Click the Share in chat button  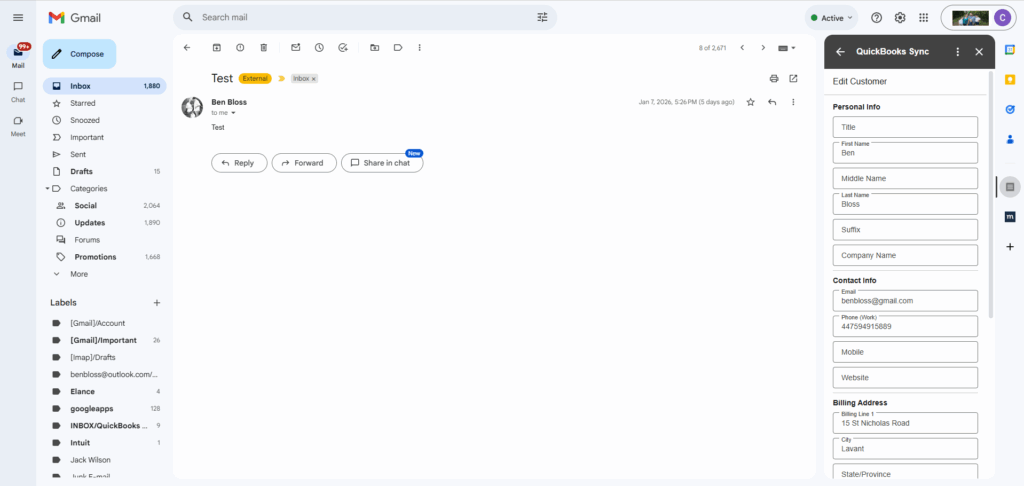pos(382,163)
